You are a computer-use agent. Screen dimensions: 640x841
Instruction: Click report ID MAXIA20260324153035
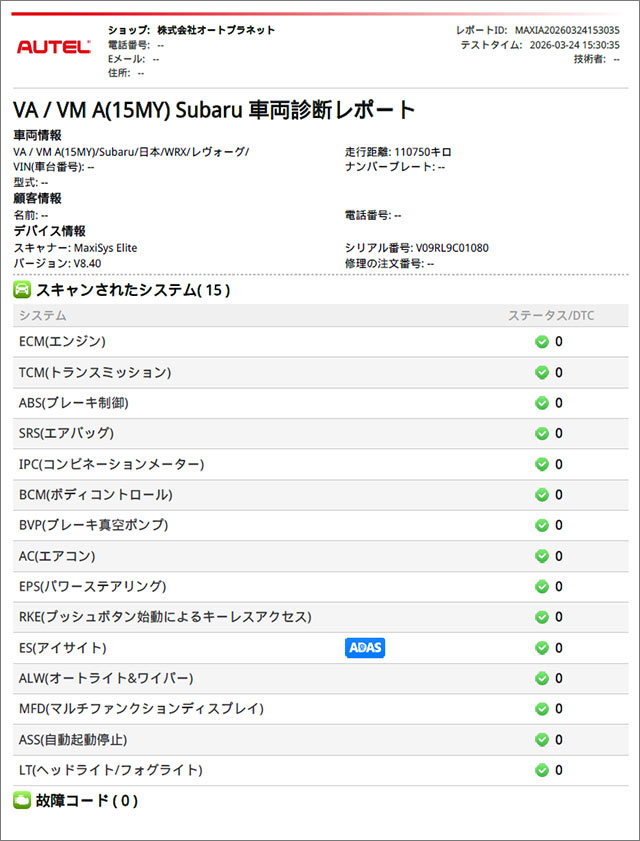567,30
